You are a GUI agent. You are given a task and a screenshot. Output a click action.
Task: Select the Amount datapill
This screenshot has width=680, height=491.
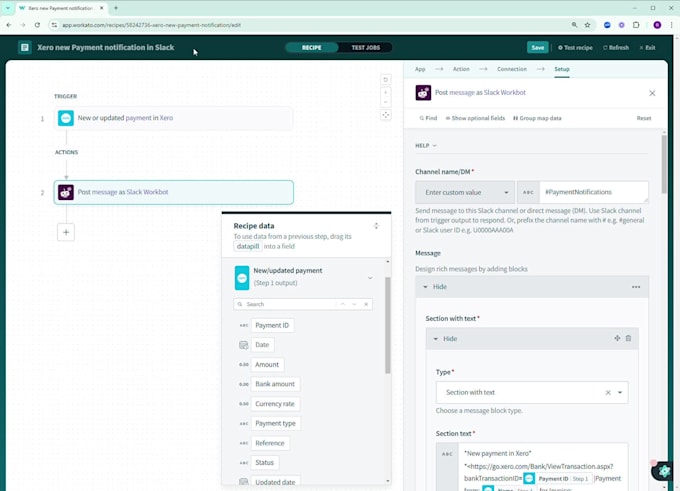coord(267,365)
